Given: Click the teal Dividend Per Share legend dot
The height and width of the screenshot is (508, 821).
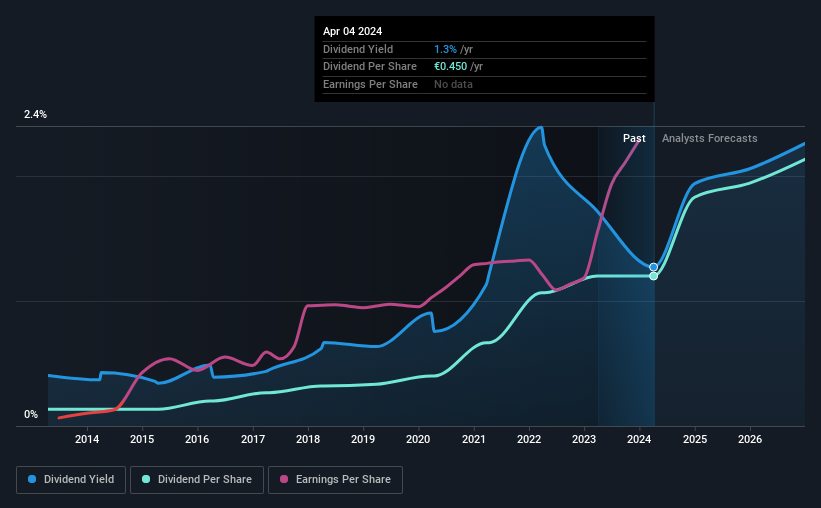Looking at the screenshot, I should [x=146, y=479].
